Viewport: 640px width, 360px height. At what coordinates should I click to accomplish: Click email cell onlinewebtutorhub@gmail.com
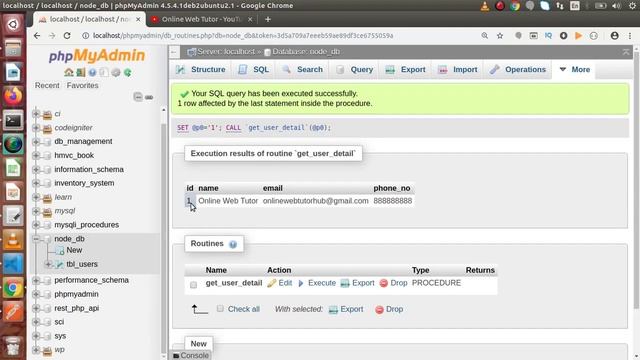[316, 201]
